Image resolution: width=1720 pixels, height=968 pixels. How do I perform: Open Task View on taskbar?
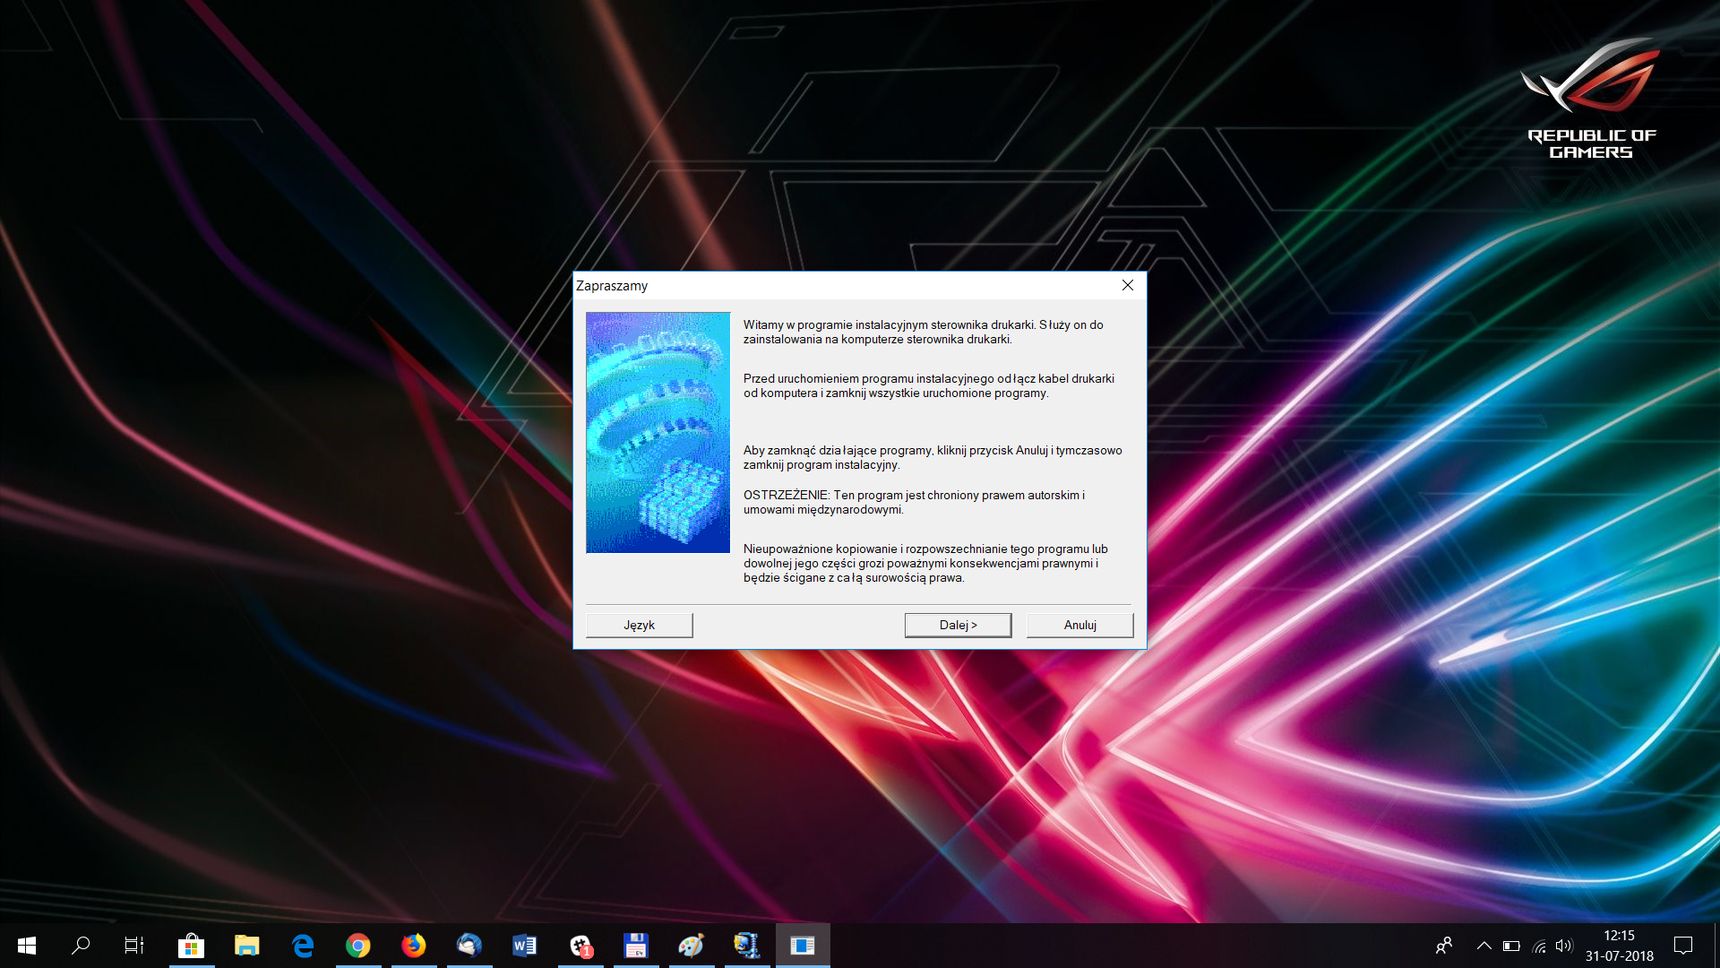pyautogui.click(x=134, y=945)
